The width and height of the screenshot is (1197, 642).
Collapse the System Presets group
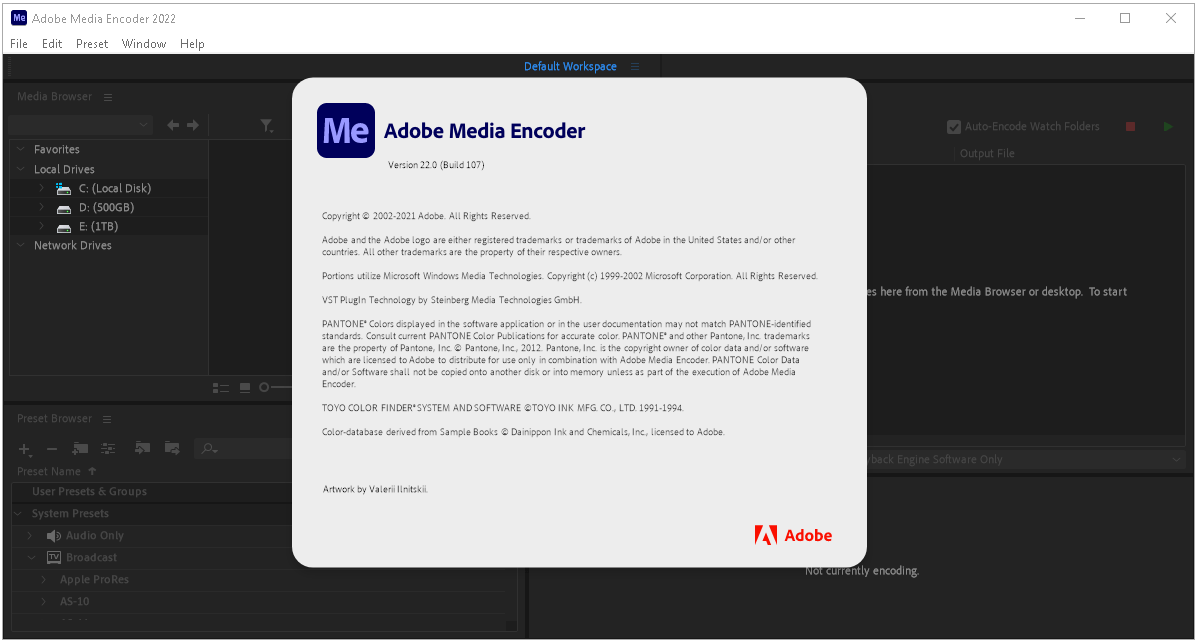click(x=19, y=514)
